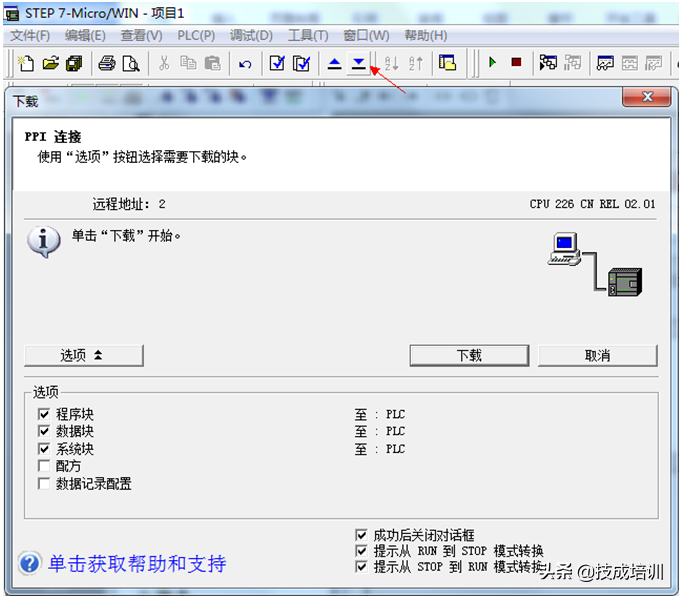This screenshot has width=679, height=596.
Task: Click the single read status chart icon
Action: [x=630, y=63]
